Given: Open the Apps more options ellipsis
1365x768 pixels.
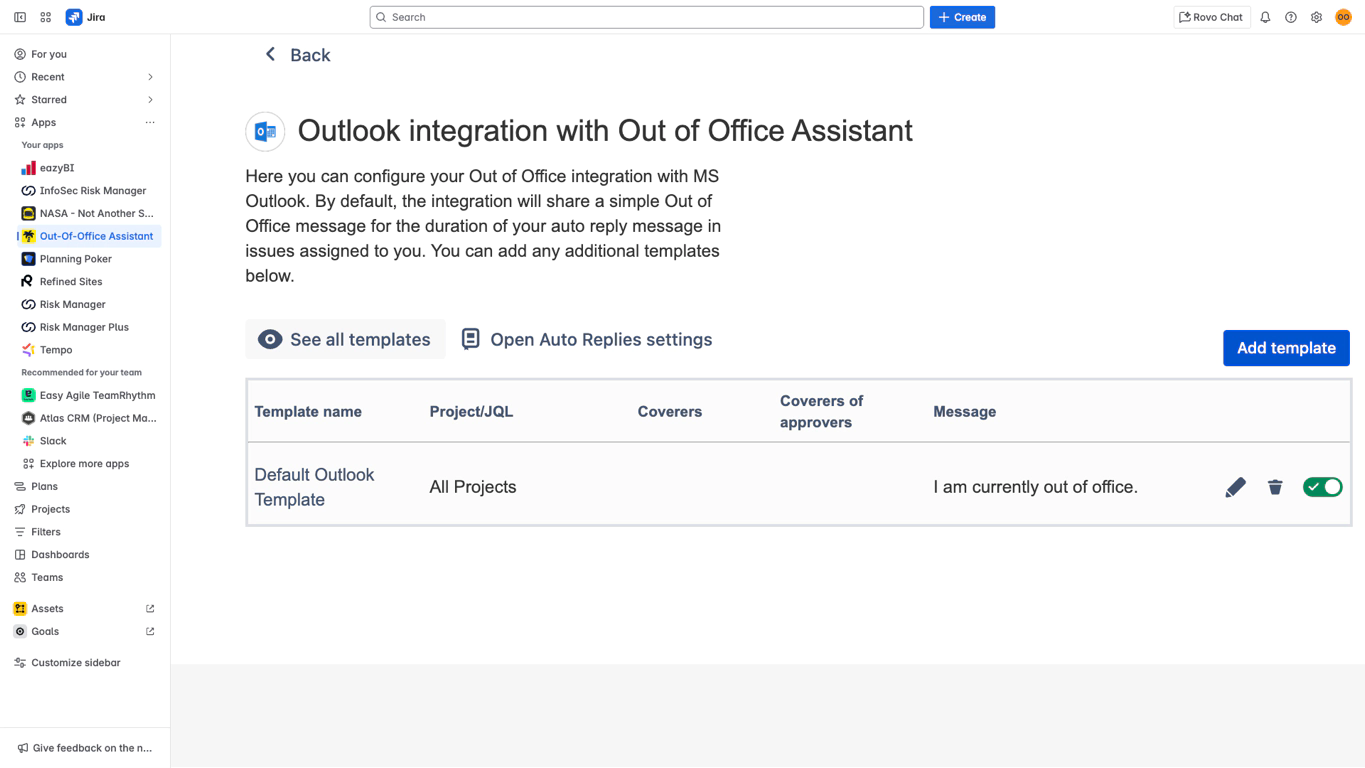Looking at the screenshot, I should (150, 123).
